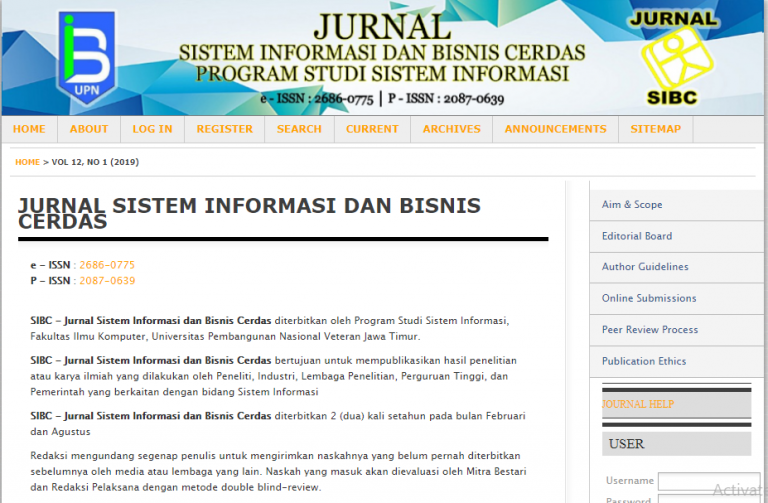Screen dimensions: 768x503
Task: Click the HOME breadcrumb link
Action: click(x=27, y=162)
